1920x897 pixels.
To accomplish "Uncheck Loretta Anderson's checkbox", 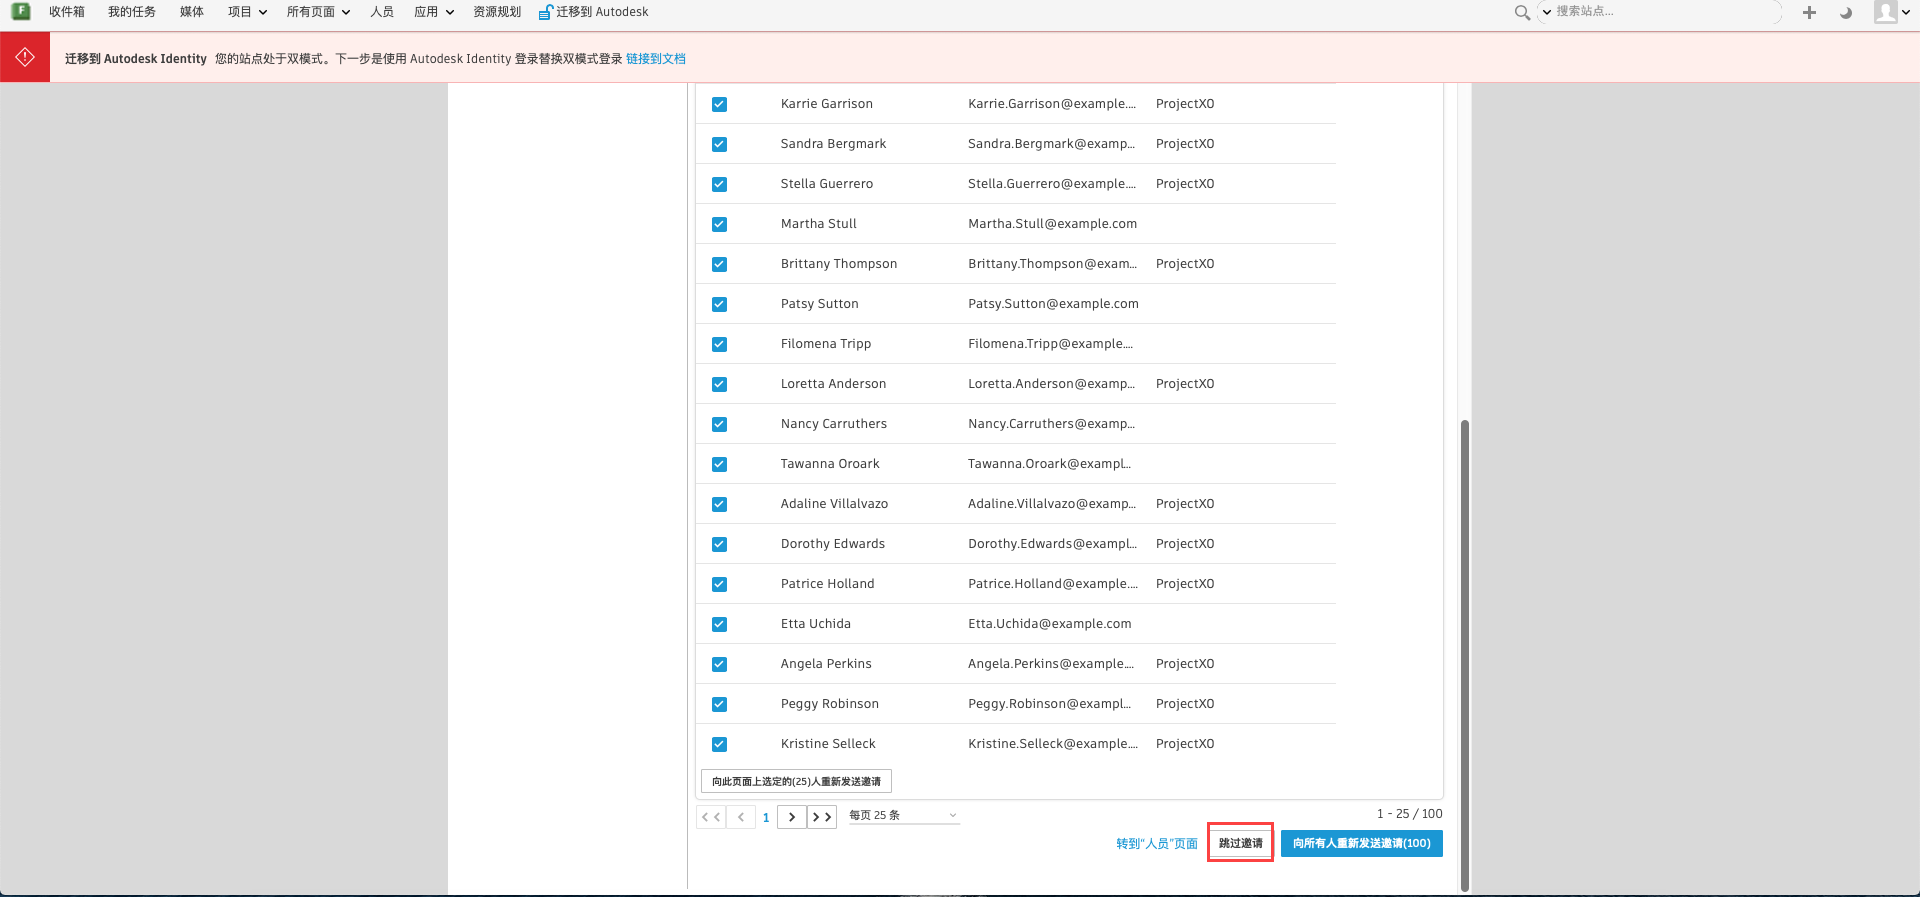I will click(719, 384).
